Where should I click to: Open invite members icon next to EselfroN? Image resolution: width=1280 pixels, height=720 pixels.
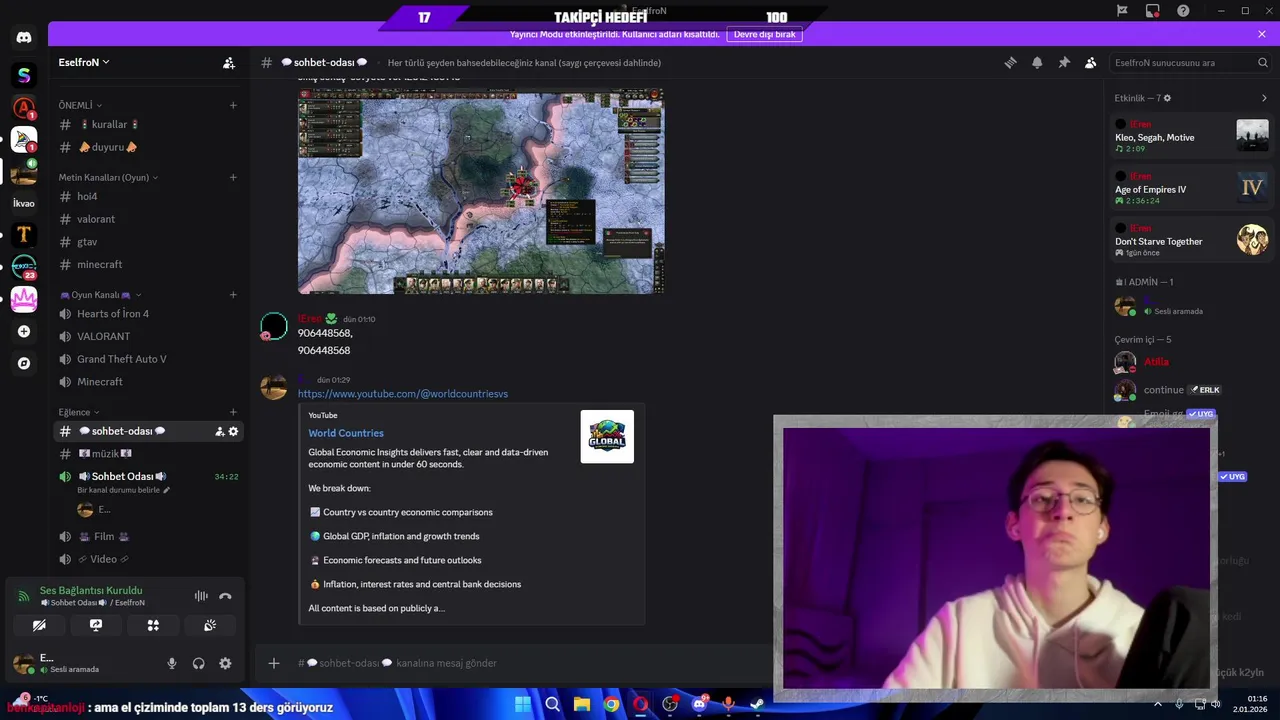(x=229, y=62)
